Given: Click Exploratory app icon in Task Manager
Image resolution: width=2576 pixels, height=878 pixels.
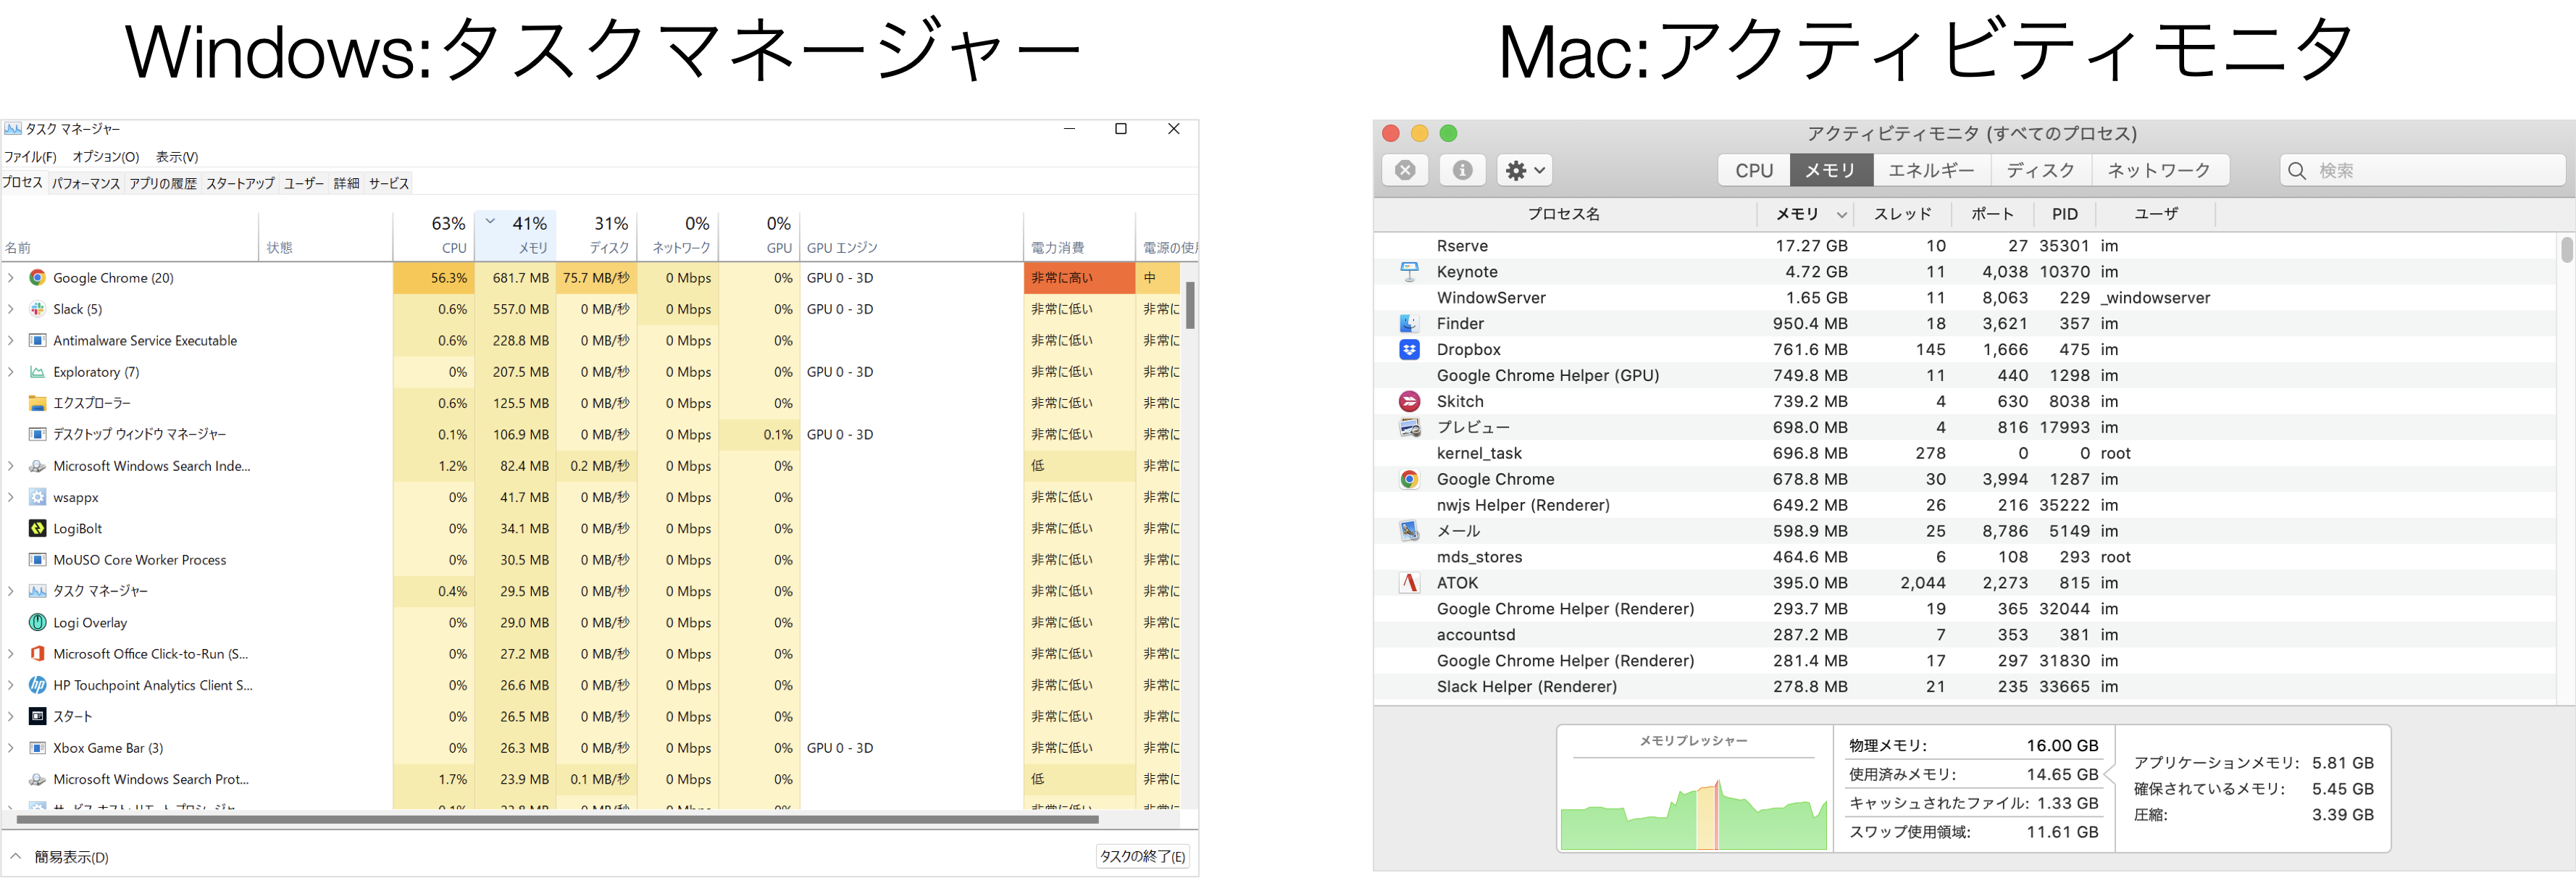Looking at the screenshot, I should click(x=37, y=372).
